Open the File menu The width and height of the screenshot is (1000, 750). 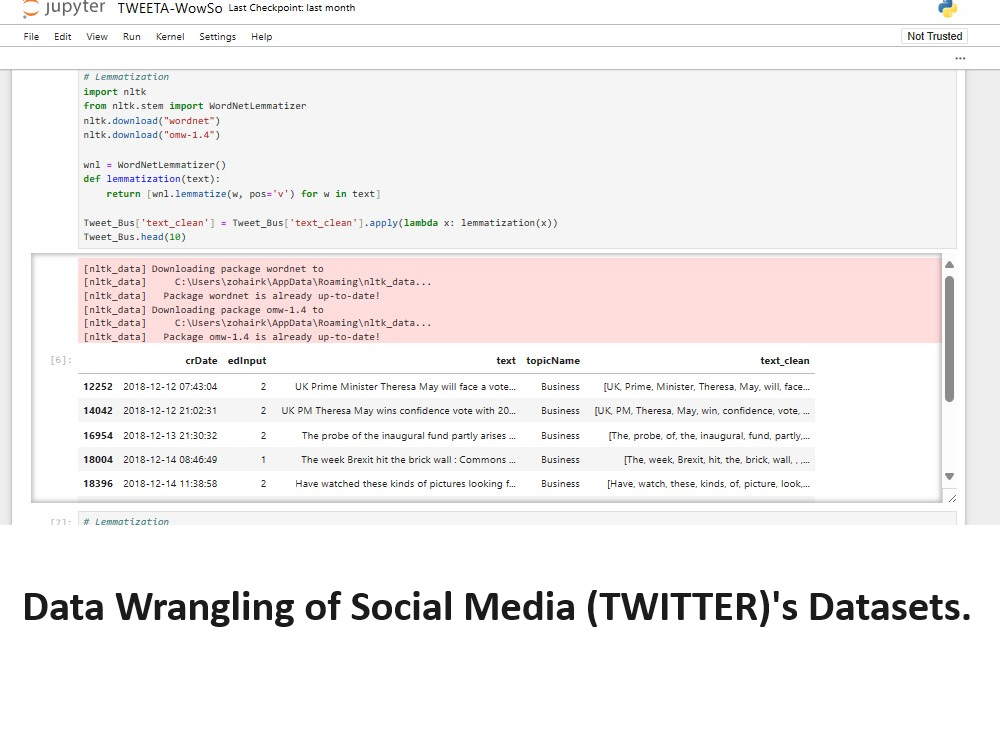coord(31,36)
